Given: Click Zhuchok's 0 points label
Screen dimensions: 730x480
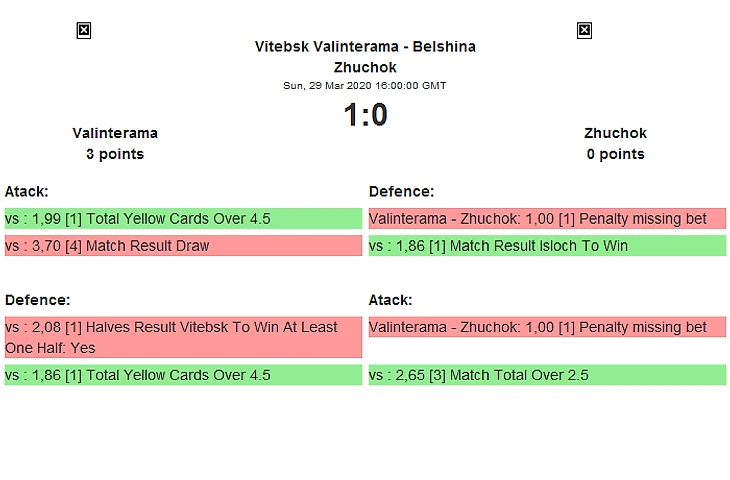Looking at the screenshot, I should click(x=615, y=154).
